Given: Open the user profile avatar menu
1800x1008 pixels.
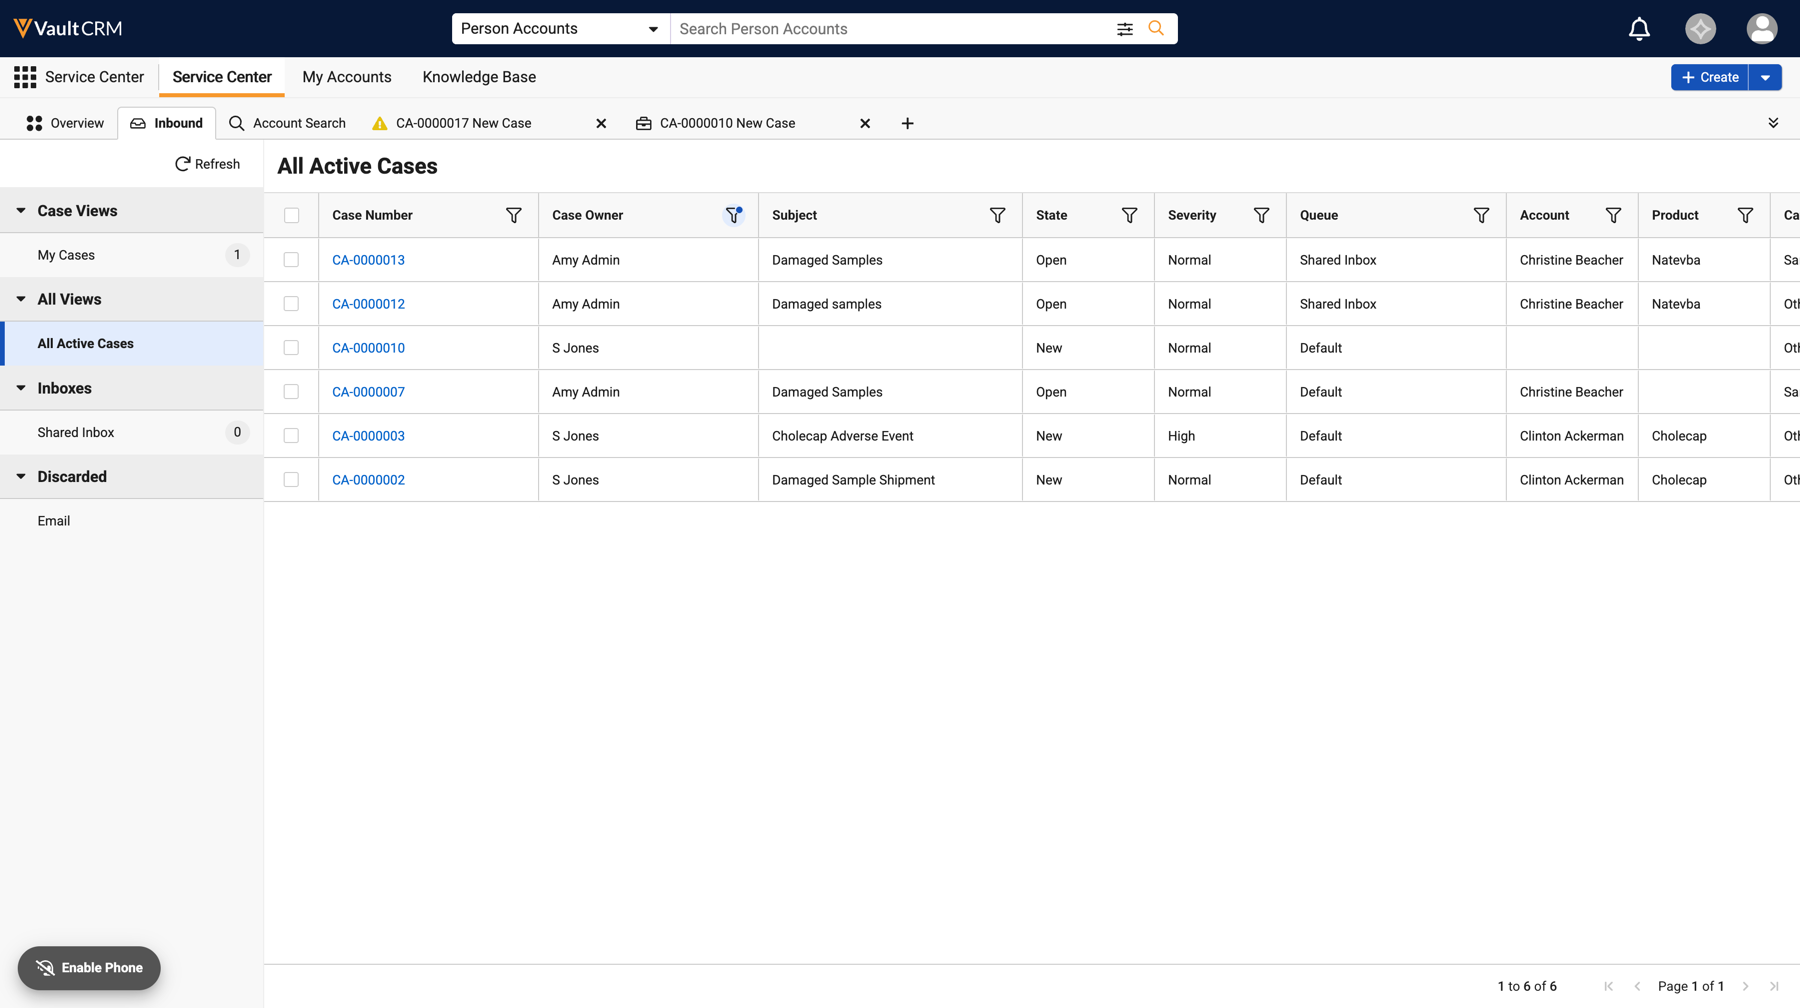Looking at the screenshot, I should point(1762,29).
